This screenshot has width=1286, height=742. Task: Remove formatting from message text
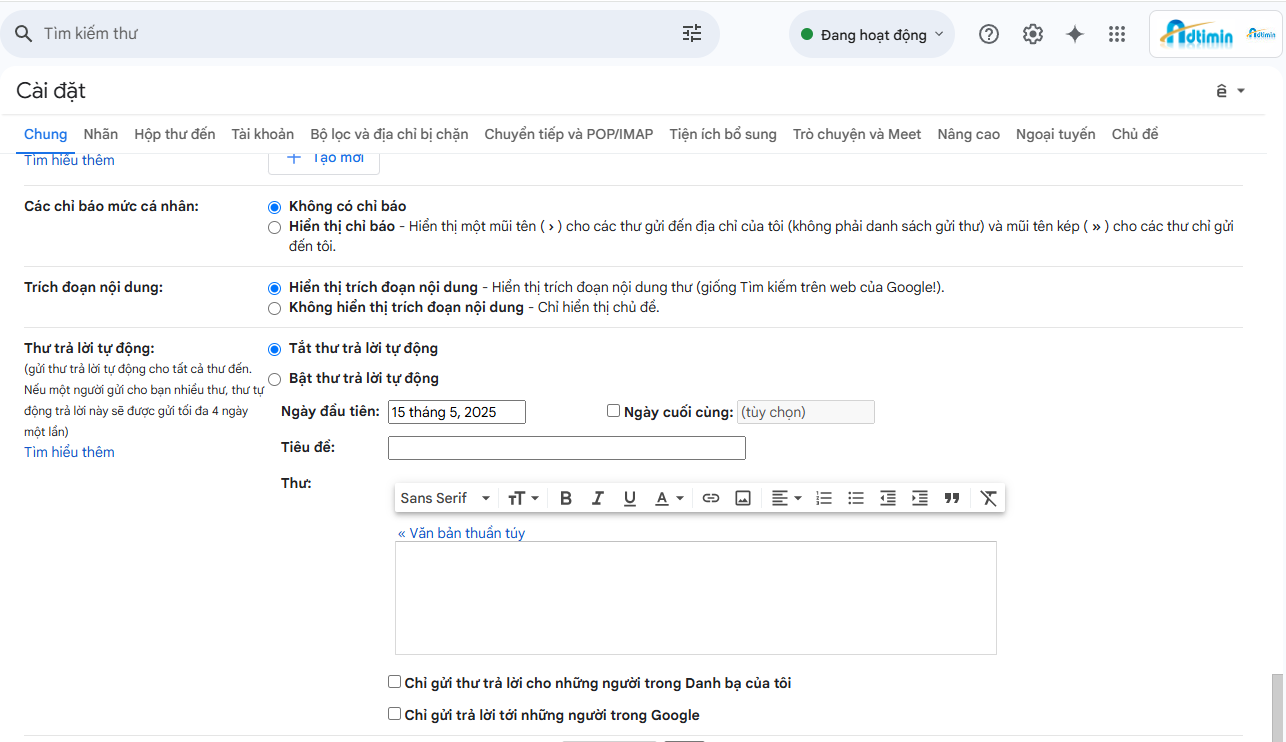point(989,498)
